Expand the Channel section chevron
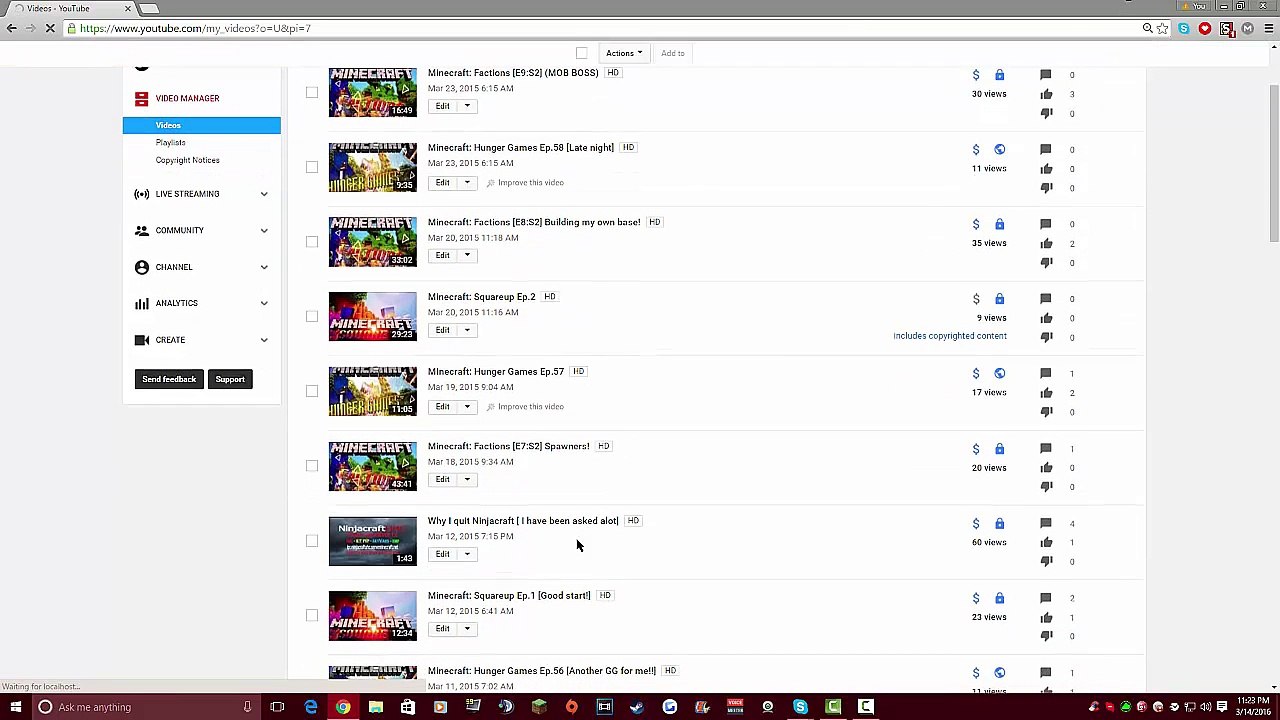 tap(264, 267)
